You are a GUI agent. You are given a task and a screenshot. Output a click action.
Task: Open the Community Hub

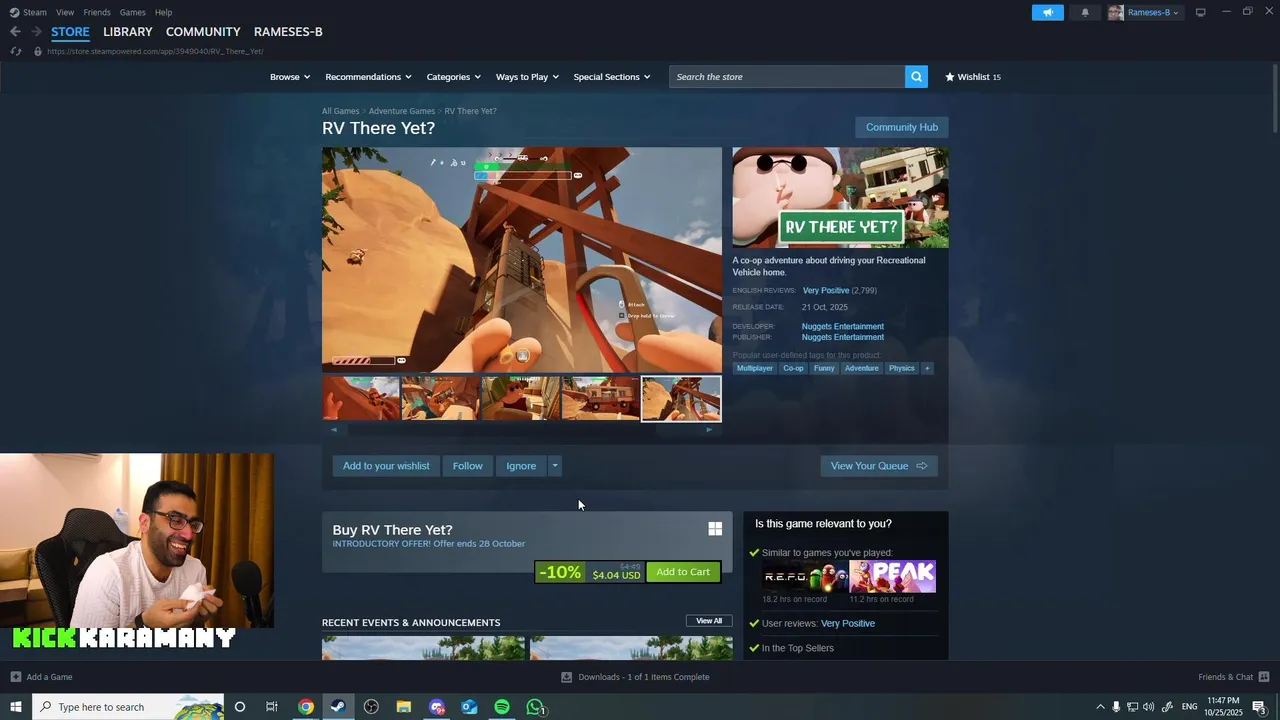click(902, 127)
